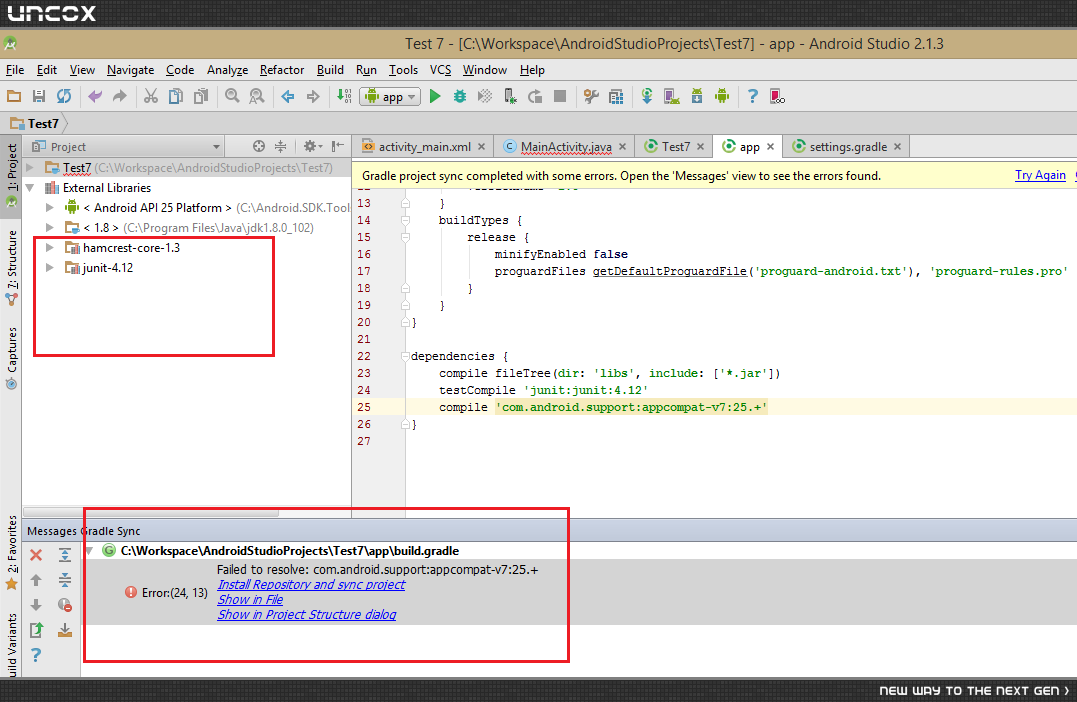The image size is (1077, 702).
Task: Collapse the External Libraries node
Action: tap(30, 188)
